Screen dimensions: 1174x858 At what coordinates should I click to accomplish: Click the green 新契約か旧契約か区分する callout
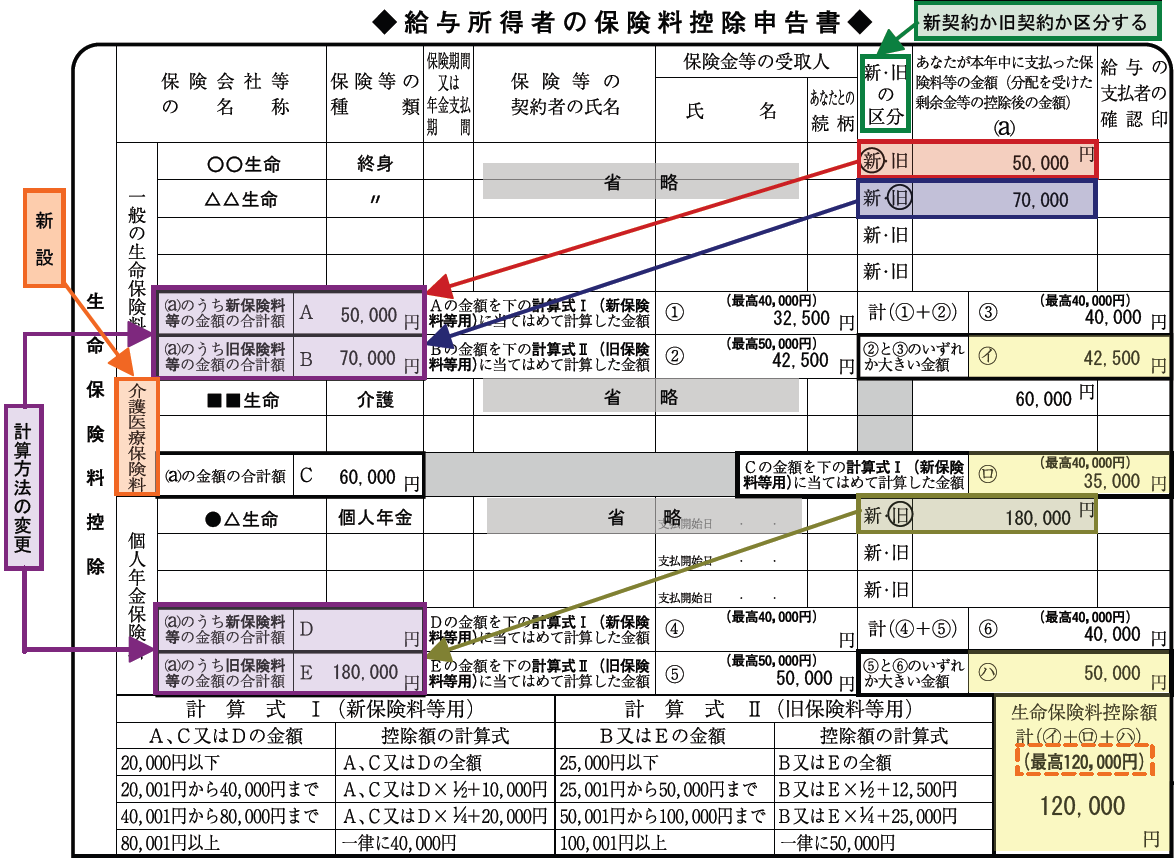(1034, 22)
